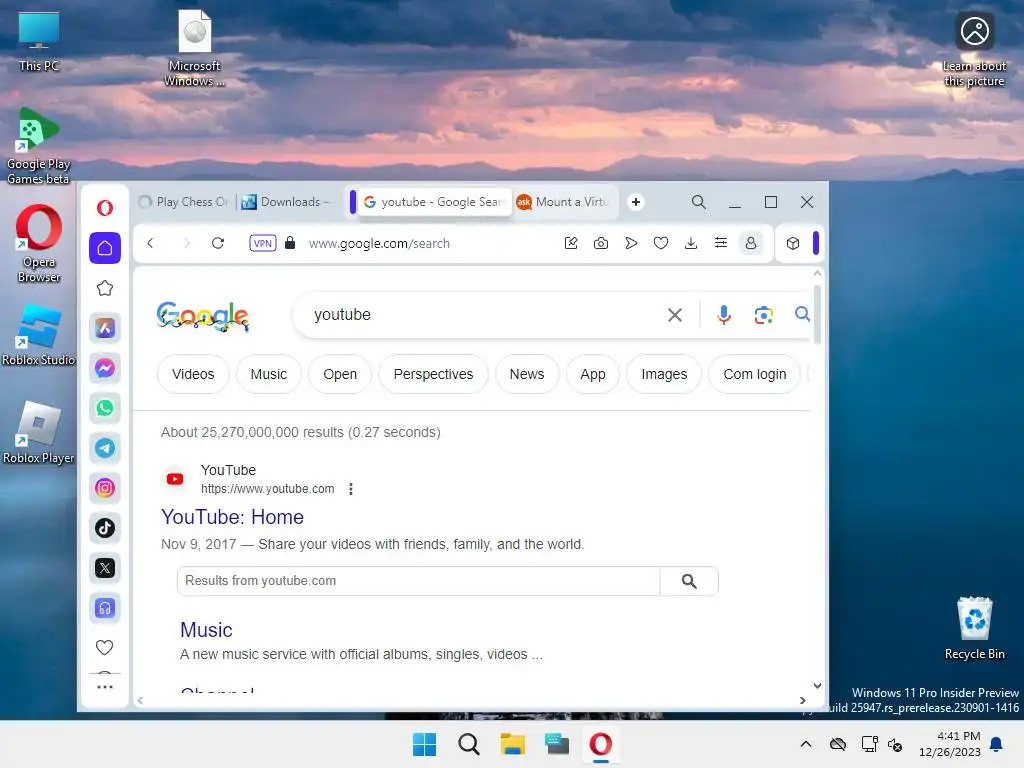Click the youtube.com sitelinks search button
The image size is (1024, 768).
689,581
